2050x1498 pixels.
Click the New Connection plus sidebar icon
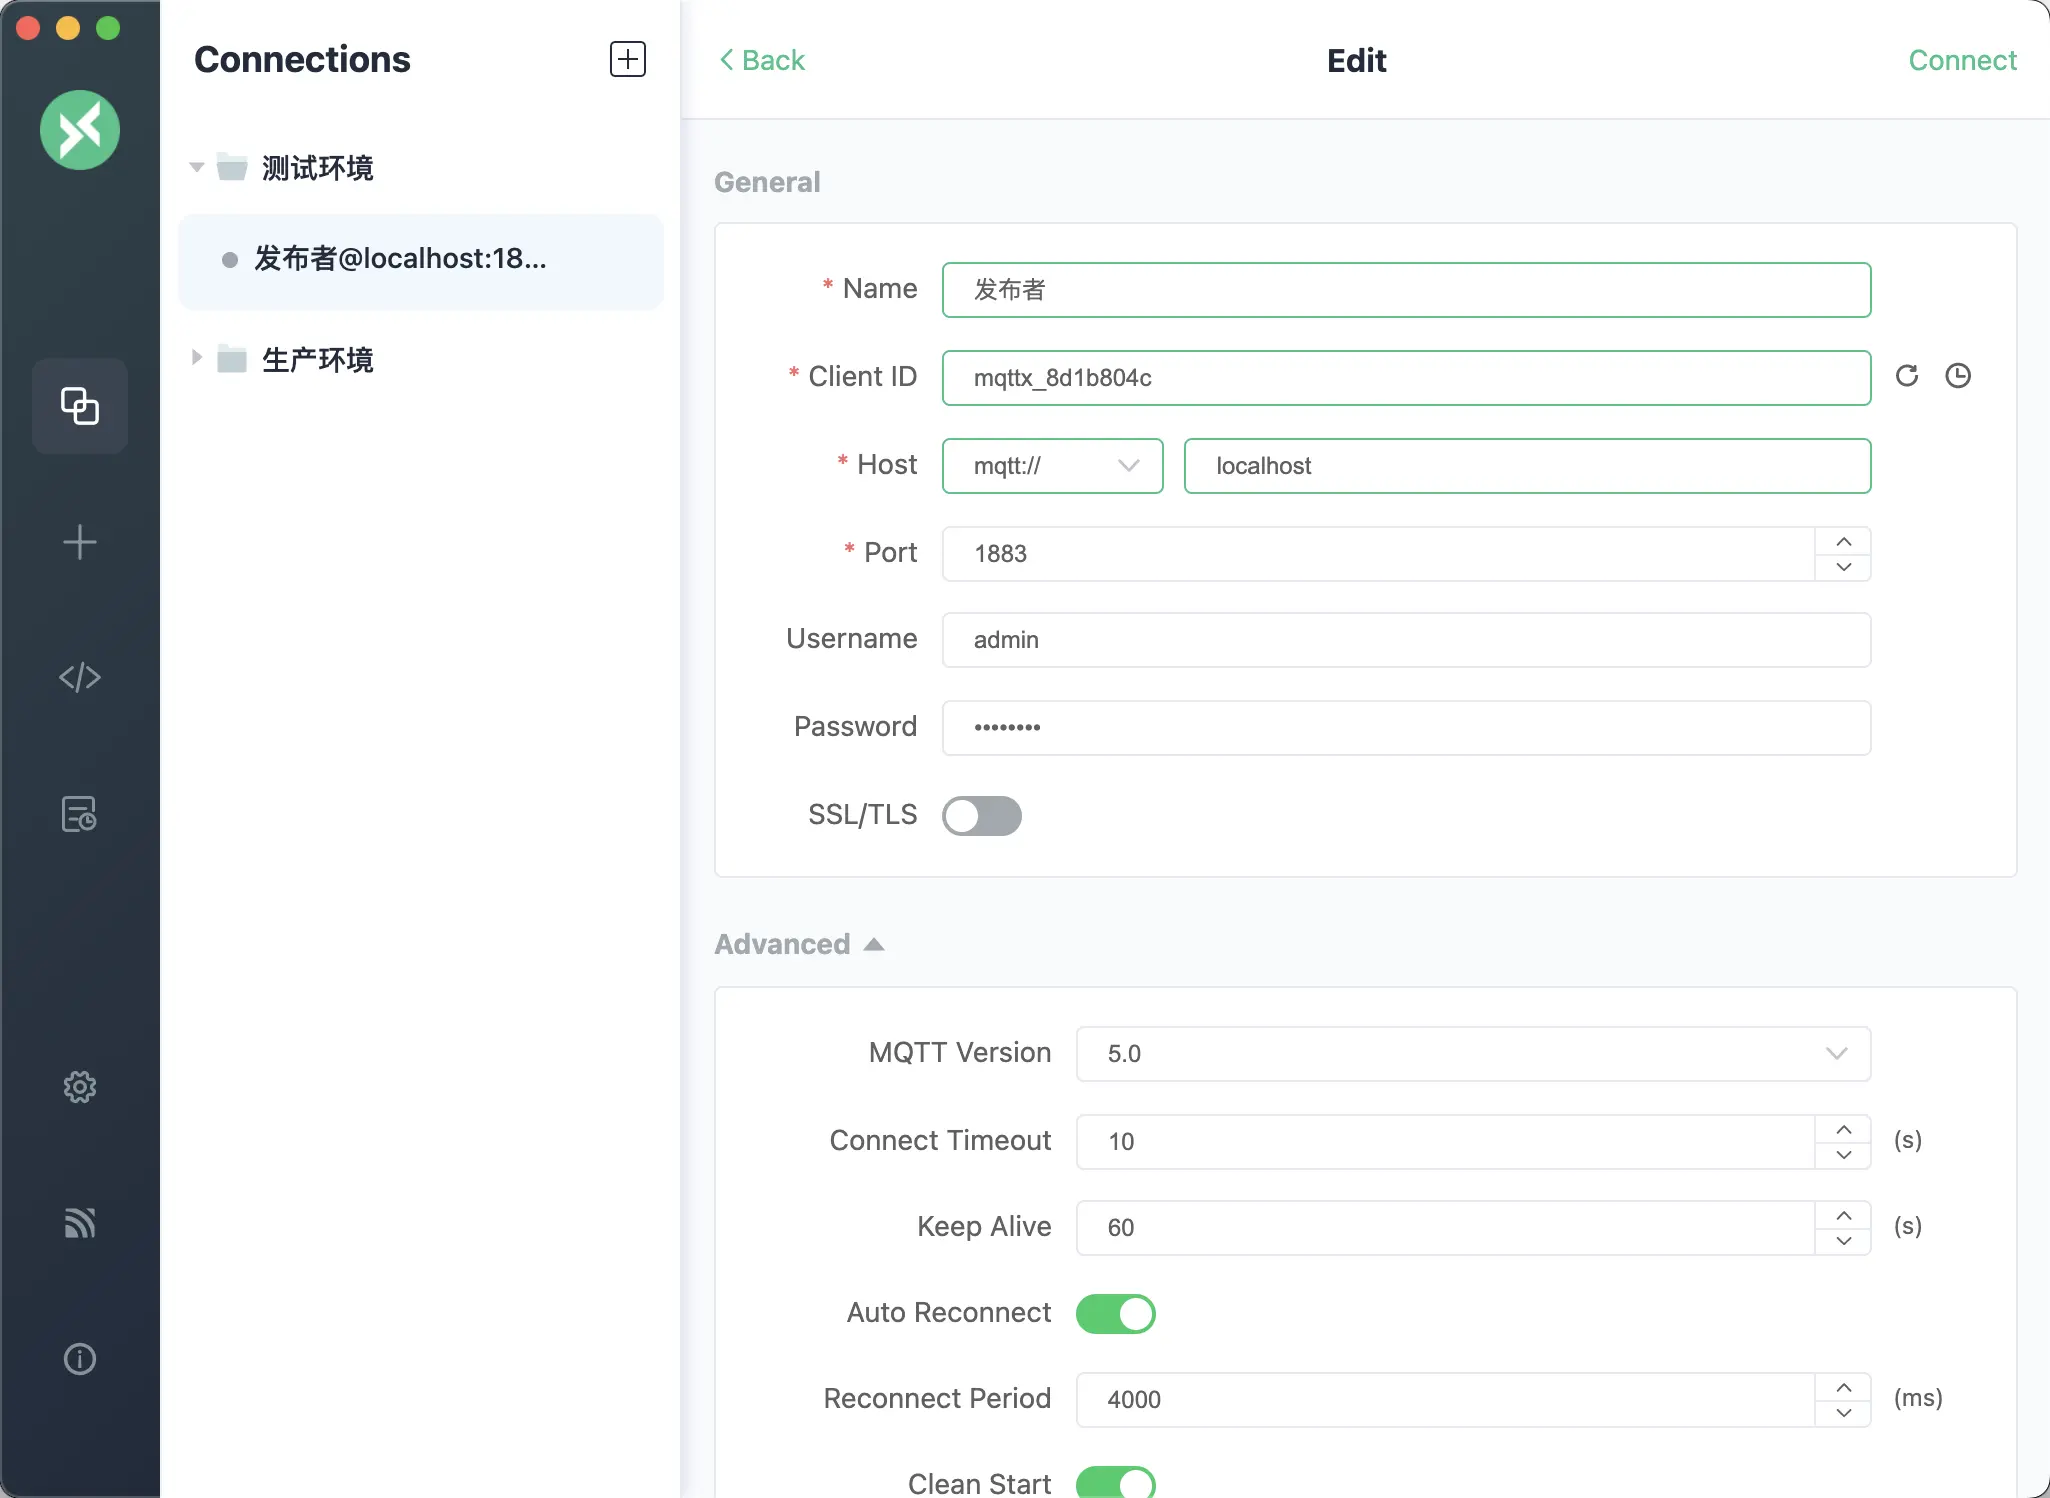pyautogui.click(x=79, y=543)
